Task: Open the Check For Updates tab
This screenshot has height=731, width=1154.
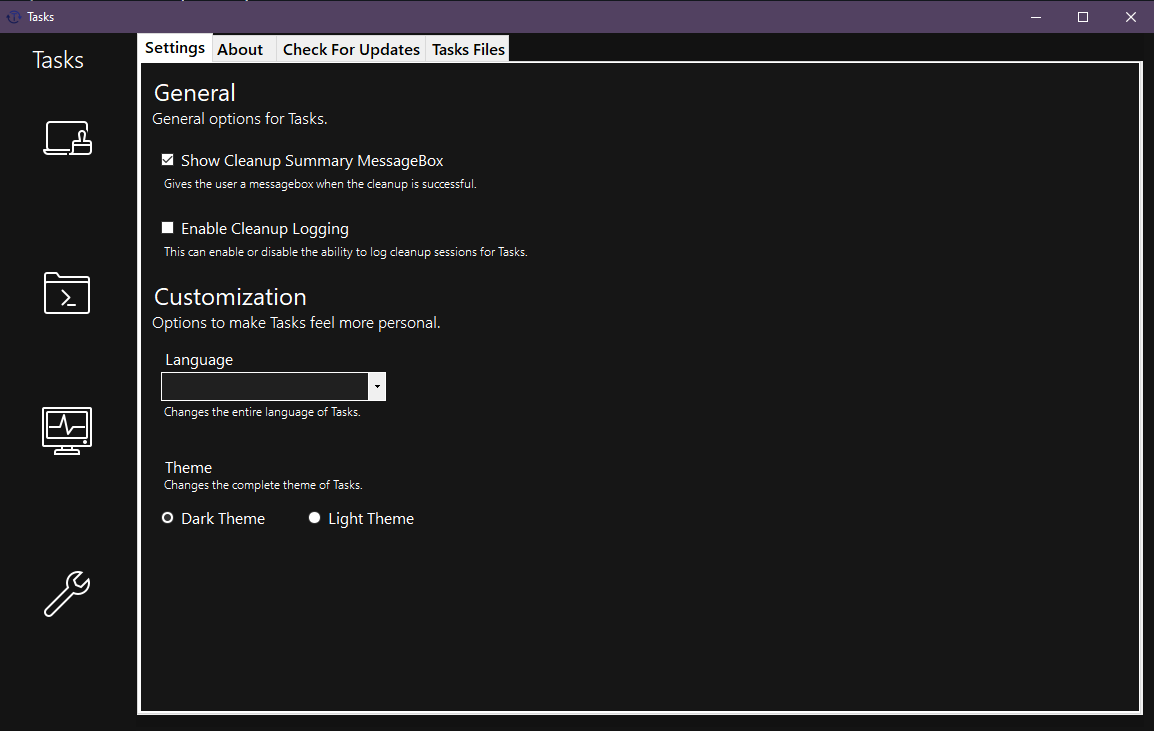Action: tap(351, 49)
